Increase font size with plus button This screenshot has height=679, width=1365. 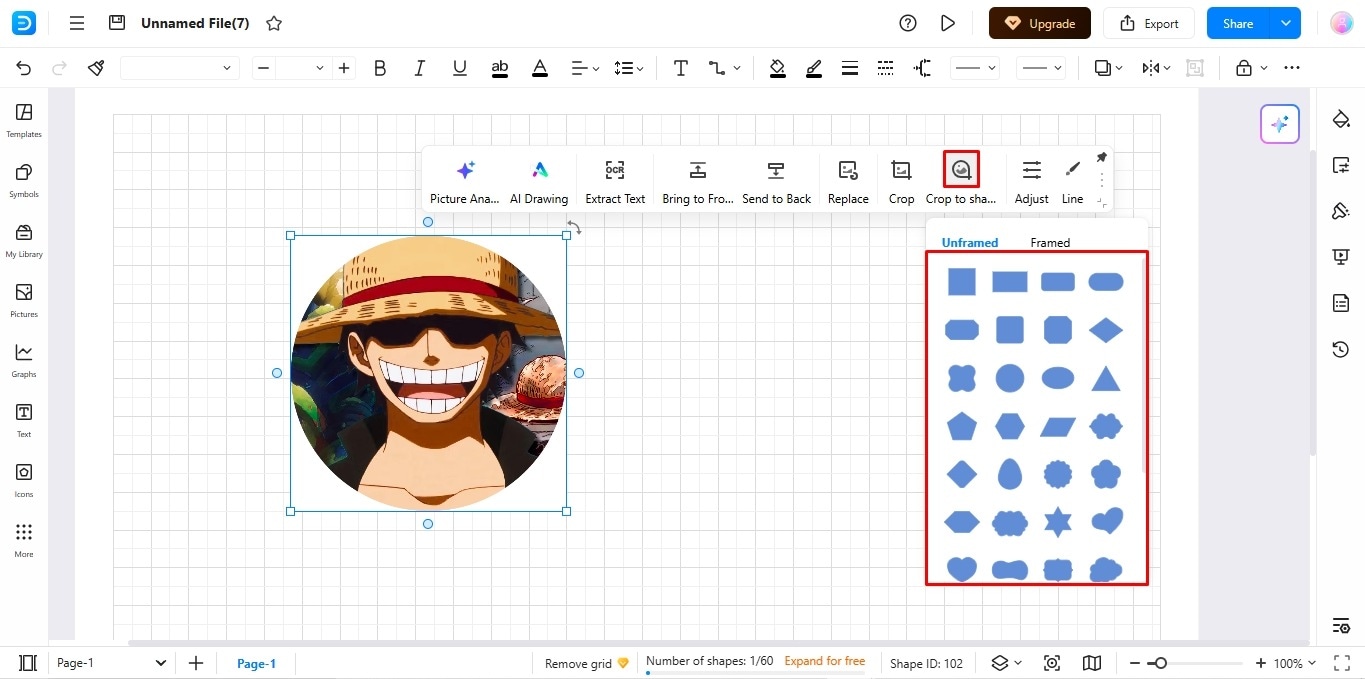[344, 68]
